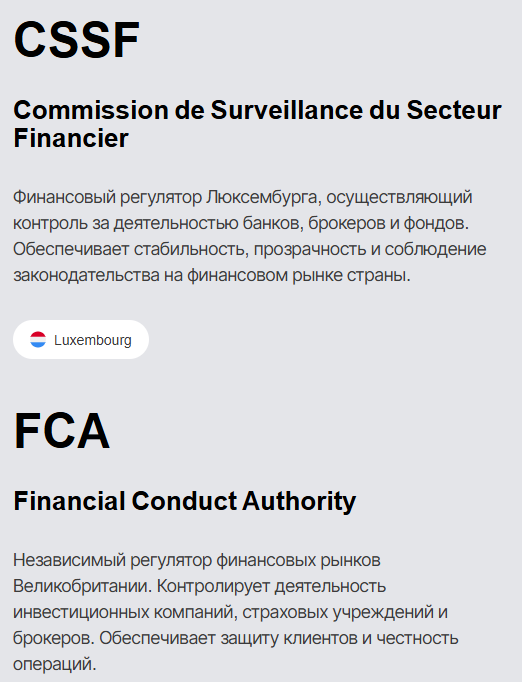
Task: Click the line starting контроль за деятельностью банков
Action: 241,223
